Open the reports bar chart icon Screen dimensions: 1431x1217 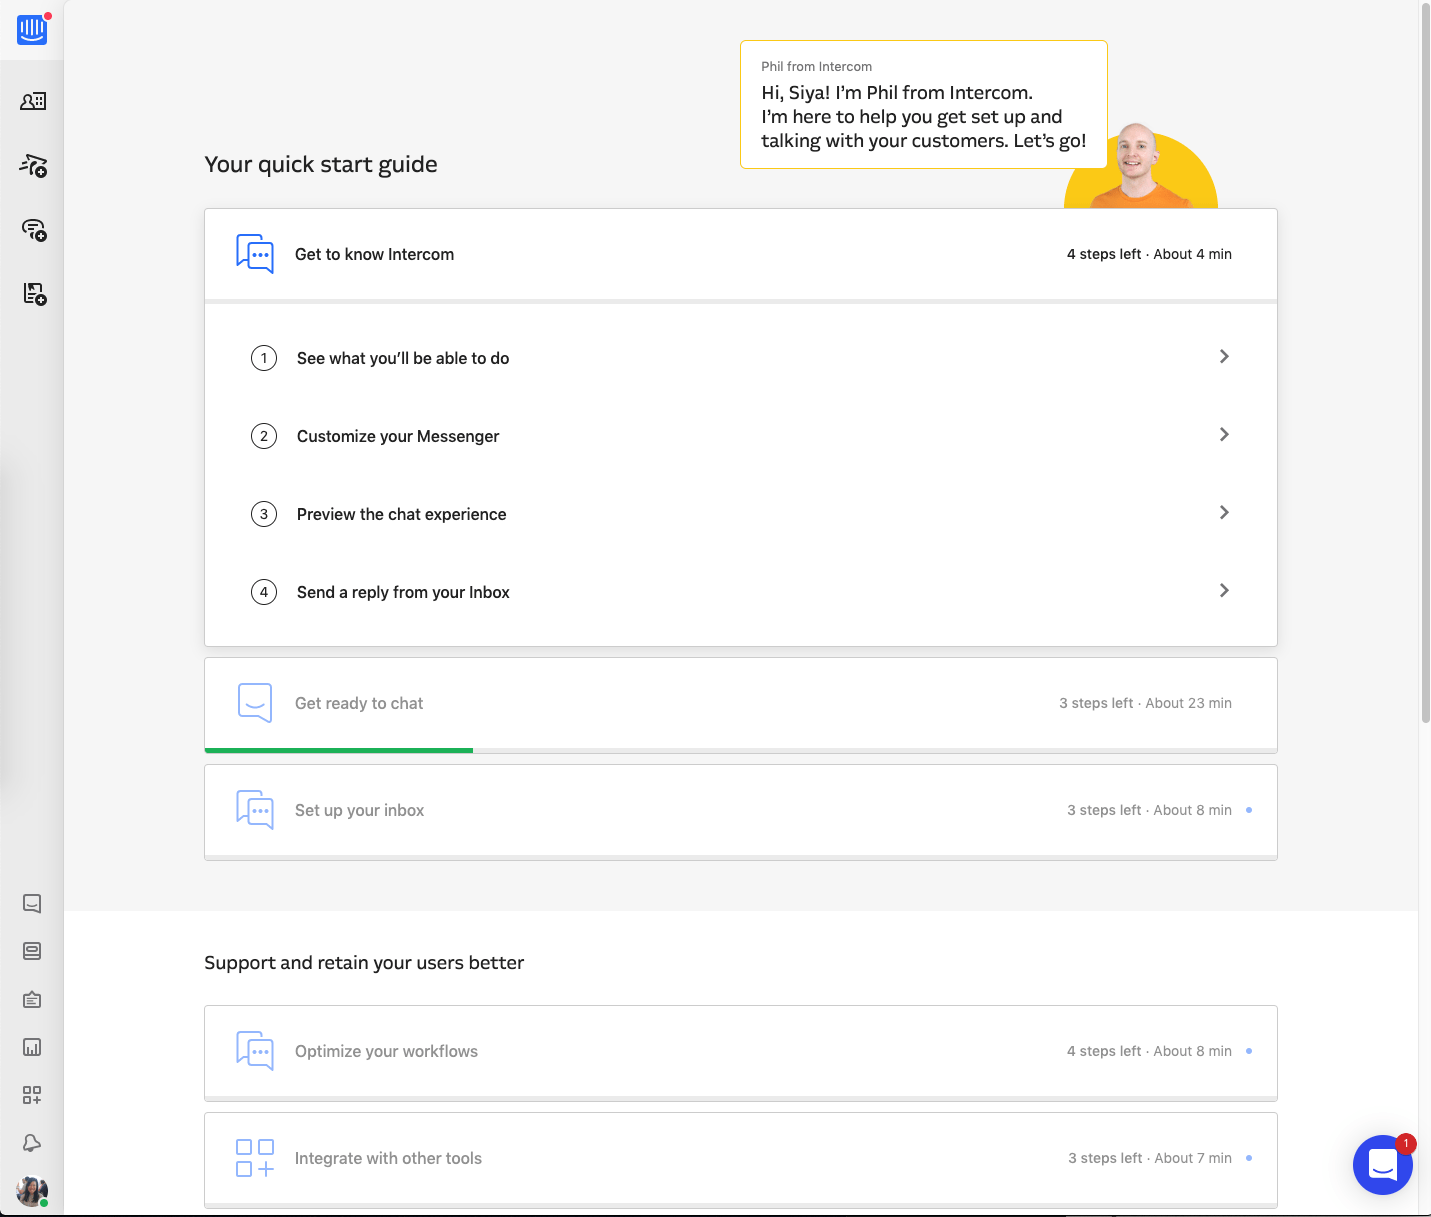tap(32, 1047)
